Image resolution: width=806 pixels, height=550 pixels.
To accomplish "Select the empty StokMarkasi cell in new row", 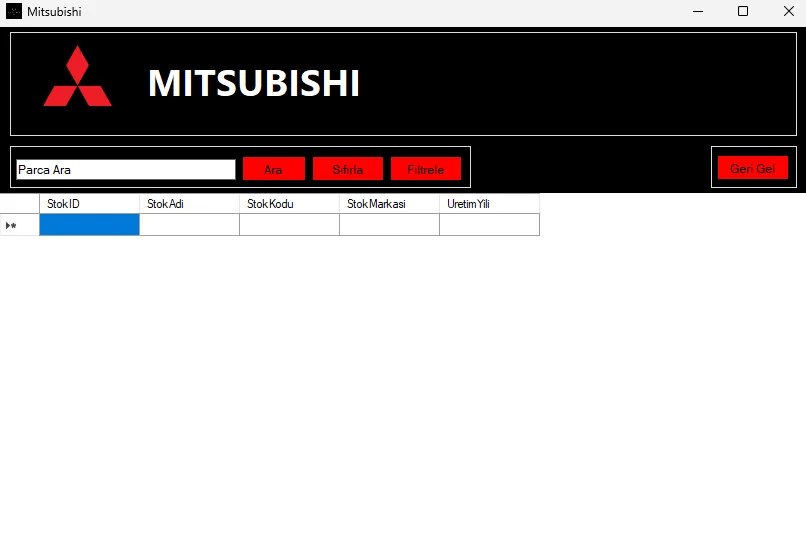I will point(389,225).
